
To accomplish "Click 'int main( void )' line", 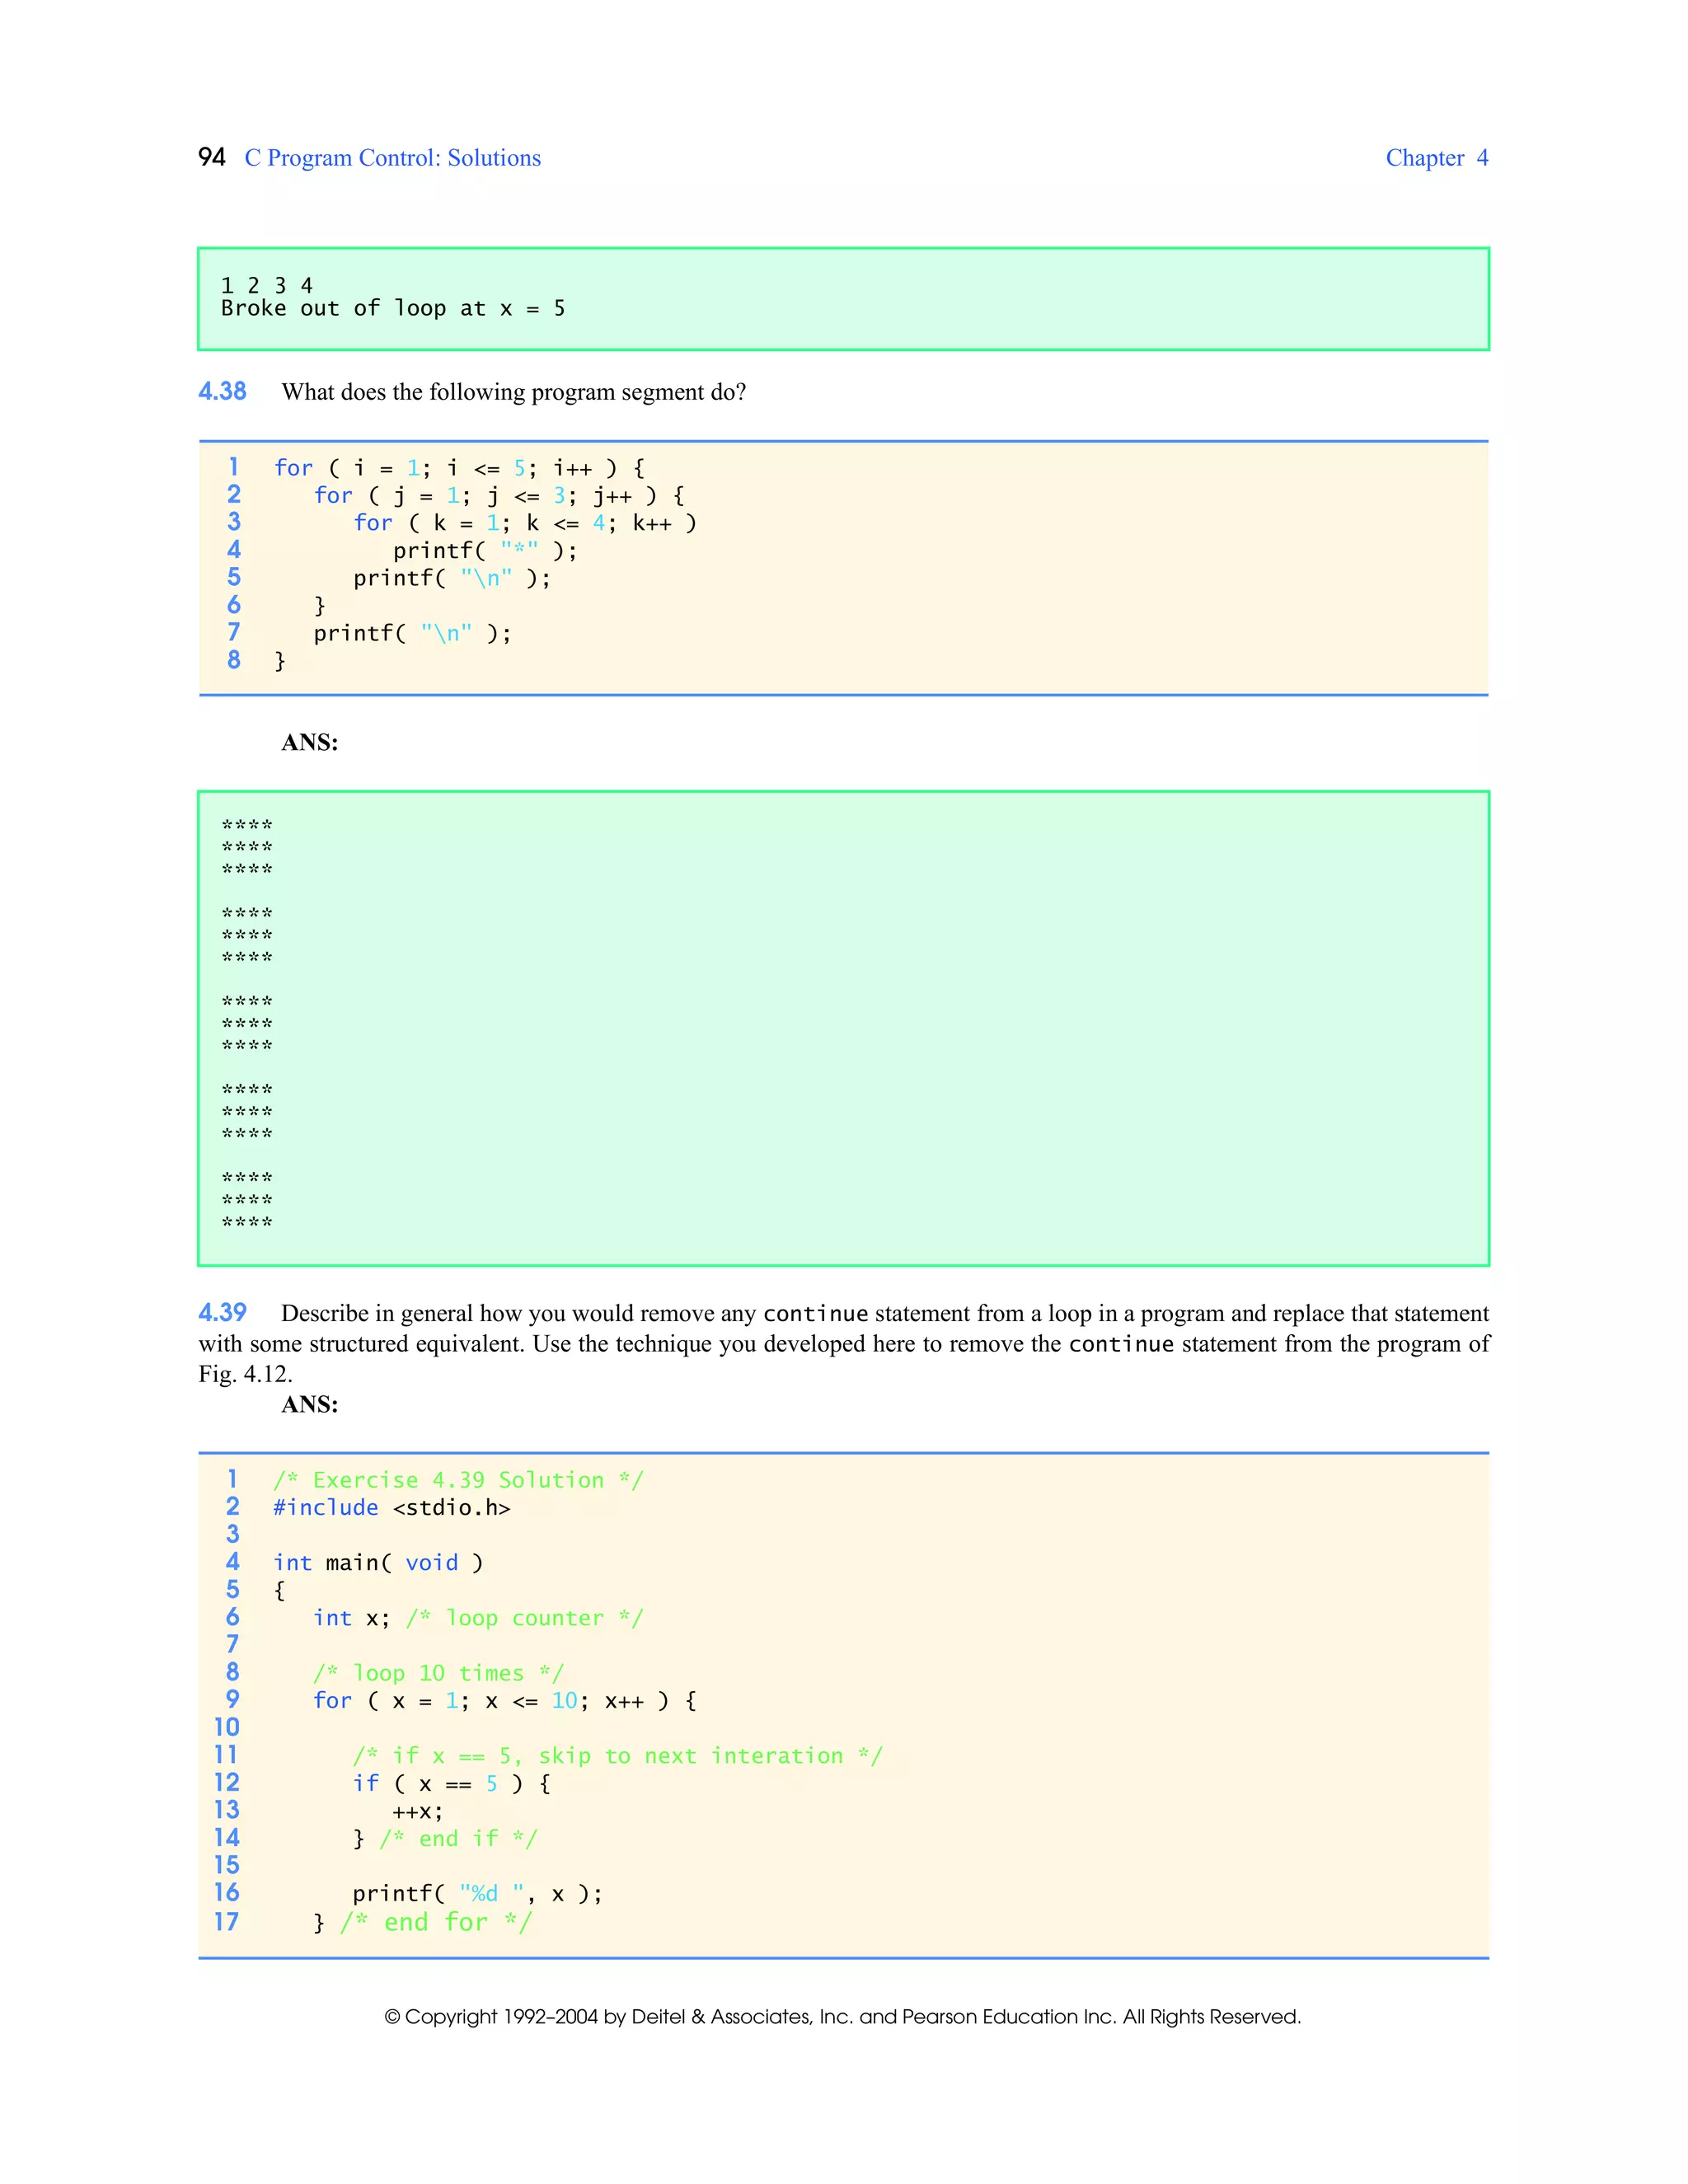I will click(379, 1563).
